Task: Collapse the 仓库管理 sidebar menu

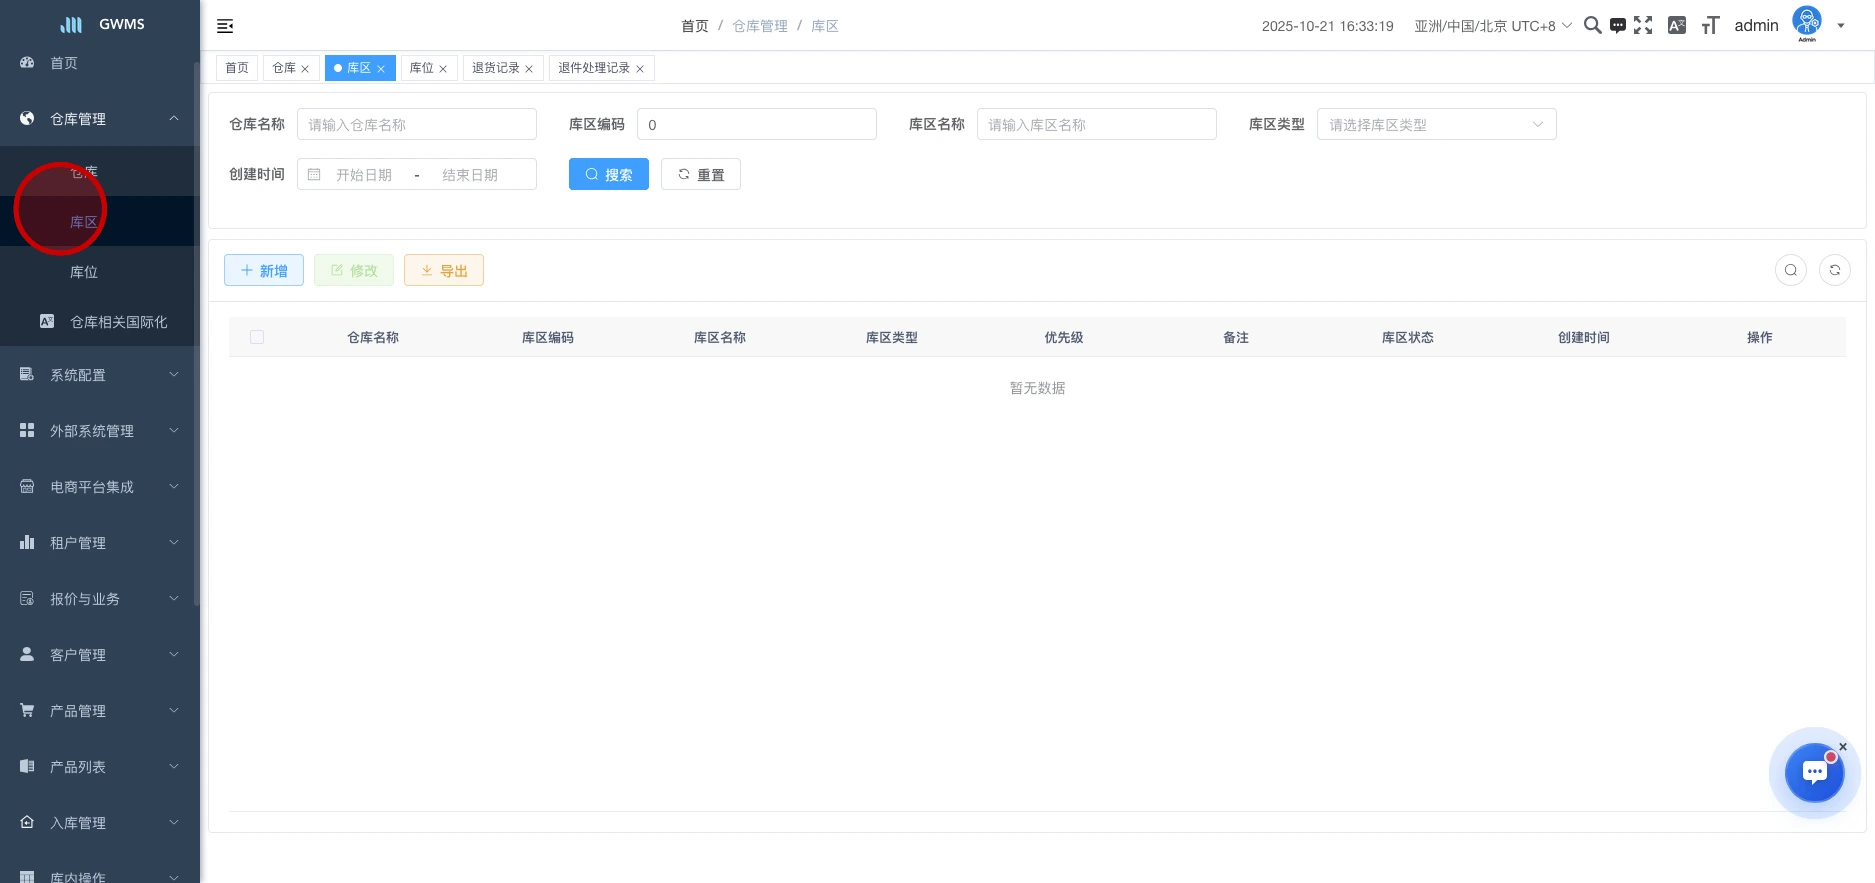Action: coord(100,119)
